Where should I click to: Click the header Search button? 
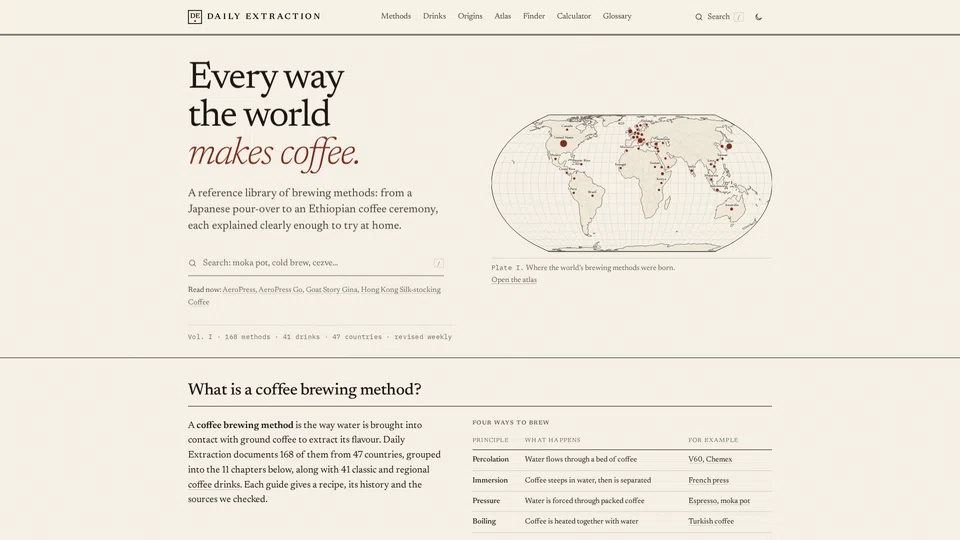tap(719, 17)
